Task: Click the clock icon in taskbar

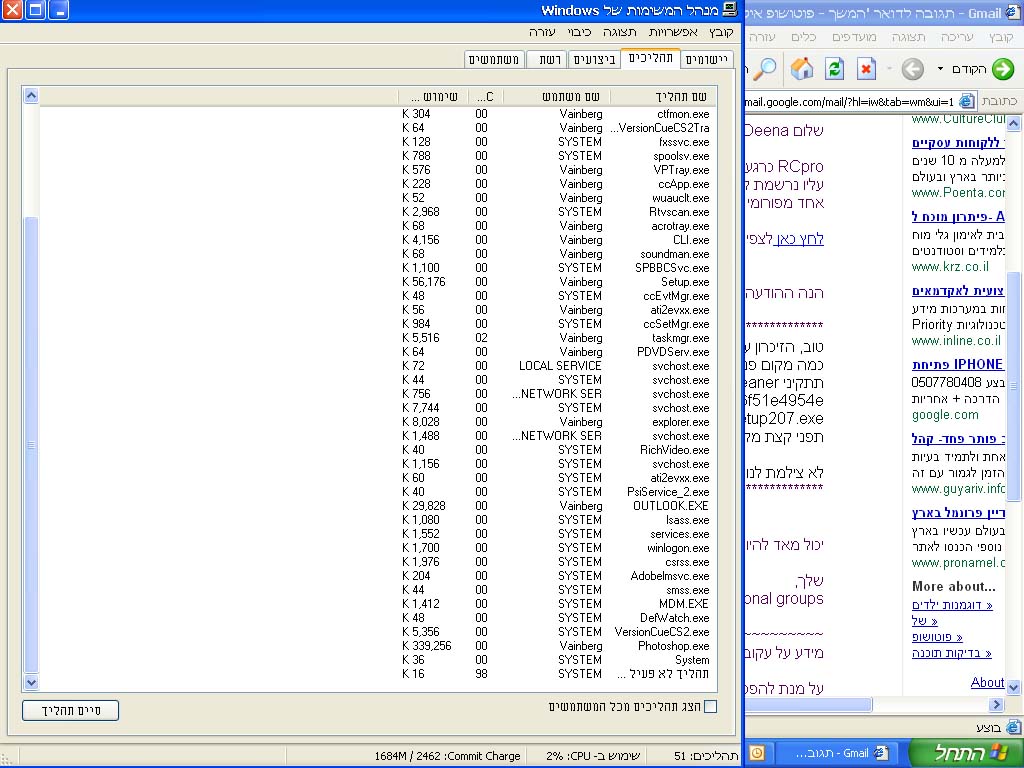Action: click(757, 753)
